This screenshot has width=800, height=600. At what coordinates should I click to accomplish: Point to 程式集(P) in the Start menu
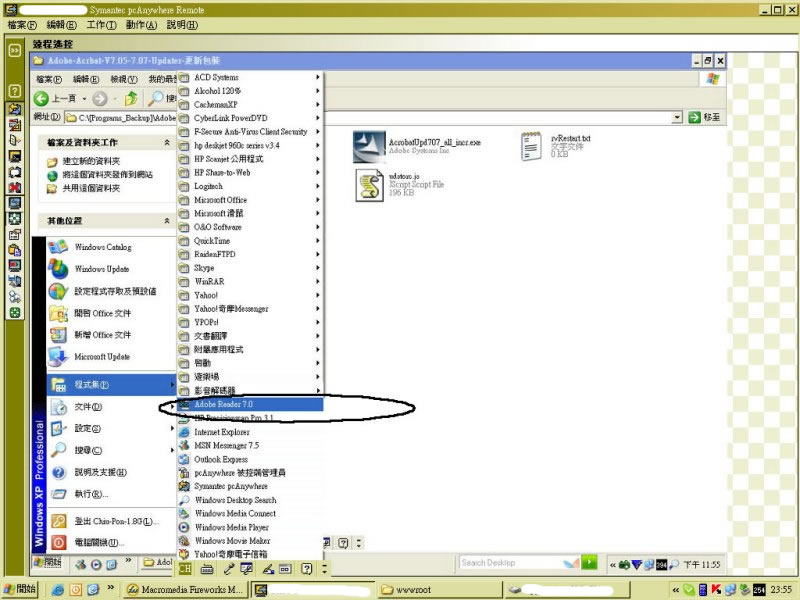112,385
